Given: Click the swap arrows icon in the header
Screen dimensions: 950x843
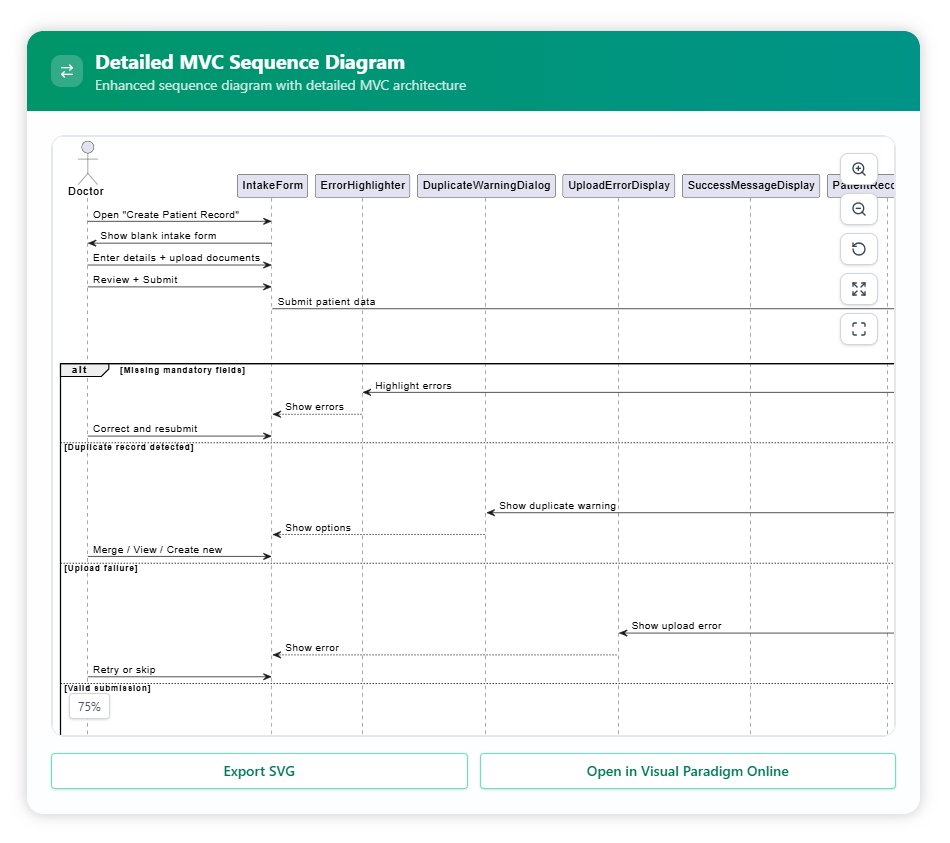Looking at the screenshot, I should pos(67,71).
